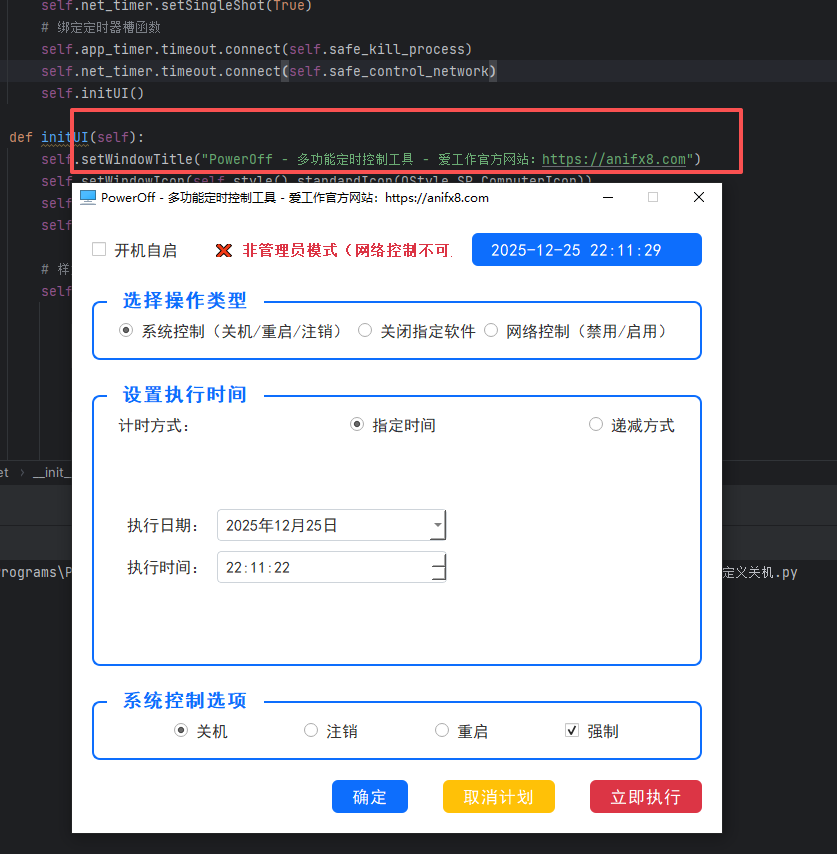The image size is (837, 854).
Task: Open the 执行日期 date dropdown arrow
Action: [x=437, y=525]
